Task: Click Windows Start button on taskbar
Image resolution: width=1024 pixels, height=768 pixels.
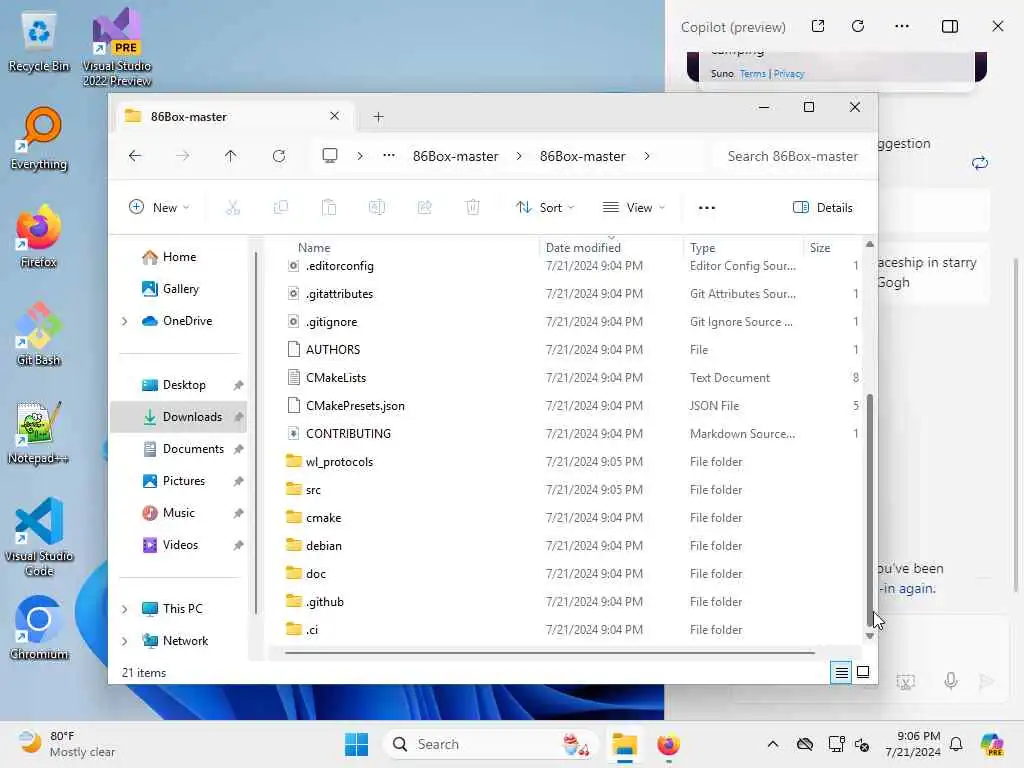Action: pos(357,744)
